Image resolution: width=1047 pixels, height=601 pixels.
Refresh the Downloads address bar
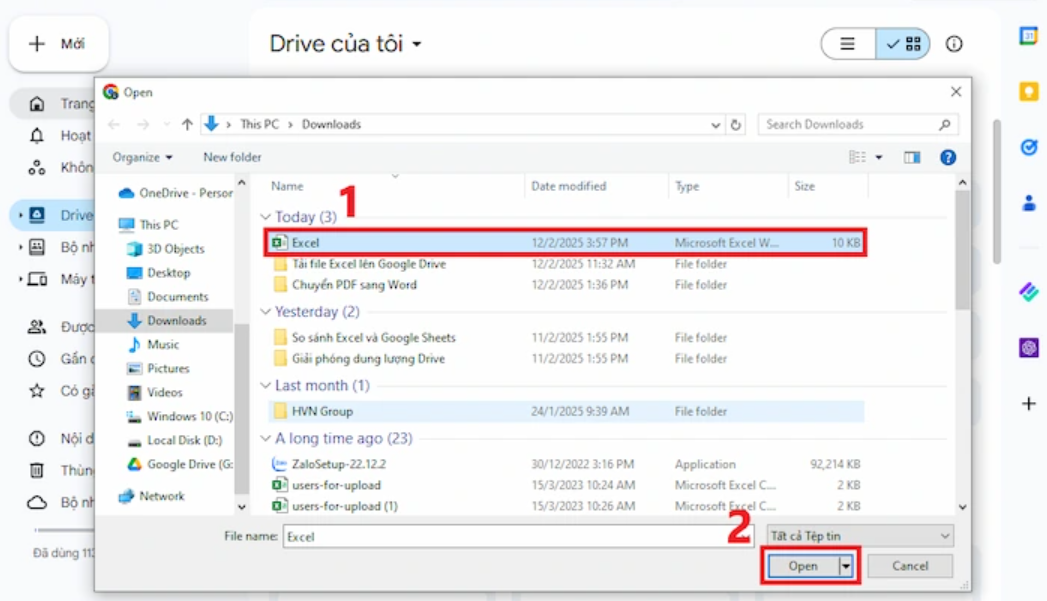point(737,124)
